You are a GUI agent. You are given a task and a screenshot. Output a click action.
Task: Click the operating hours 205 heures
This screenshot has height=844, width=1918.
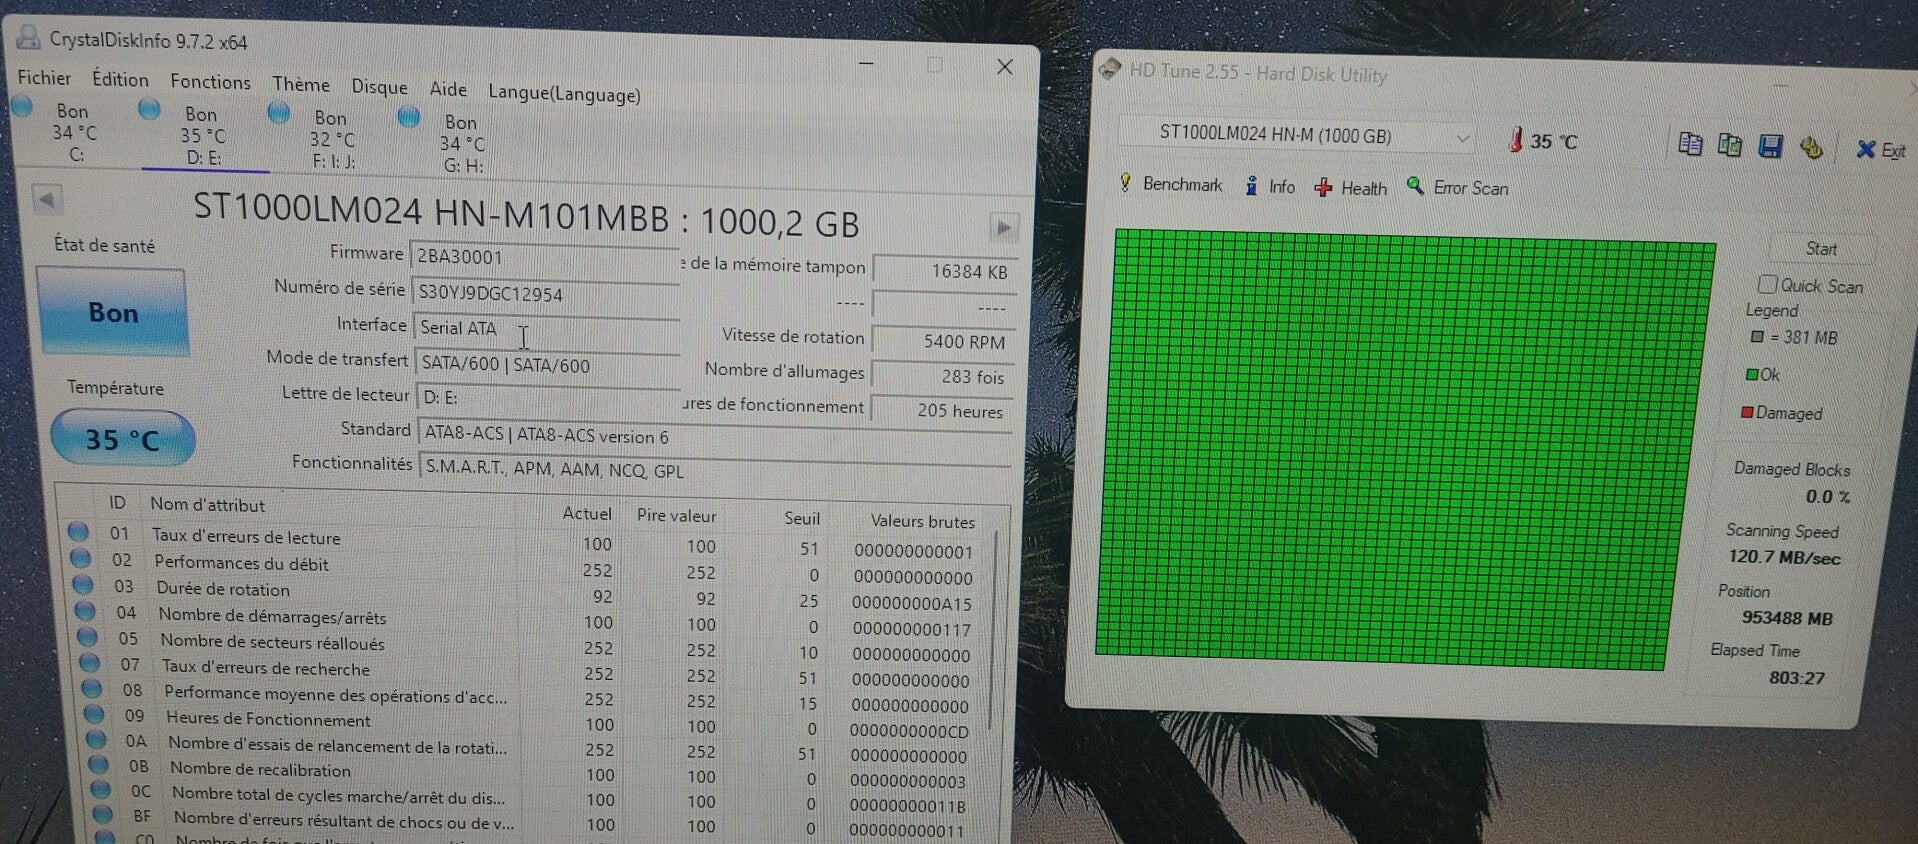click(942, 410)
